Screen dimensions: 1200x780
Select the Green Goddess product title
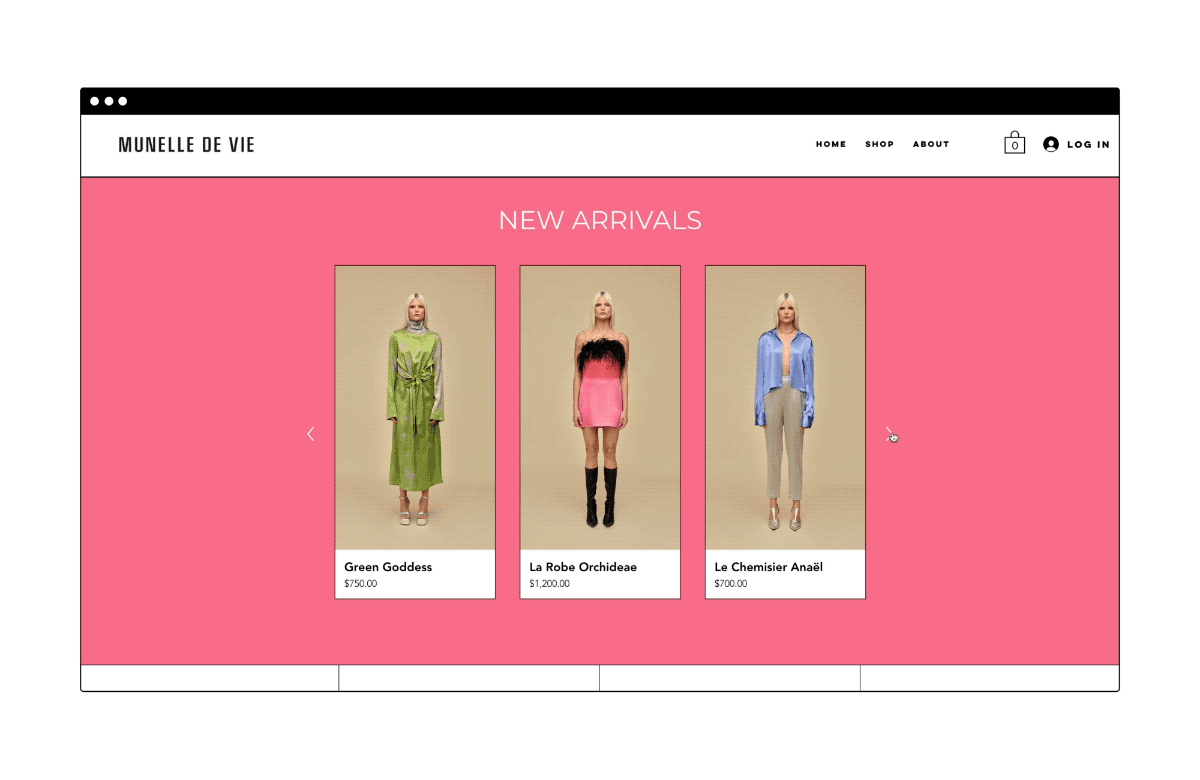click(x=388, y=567)
